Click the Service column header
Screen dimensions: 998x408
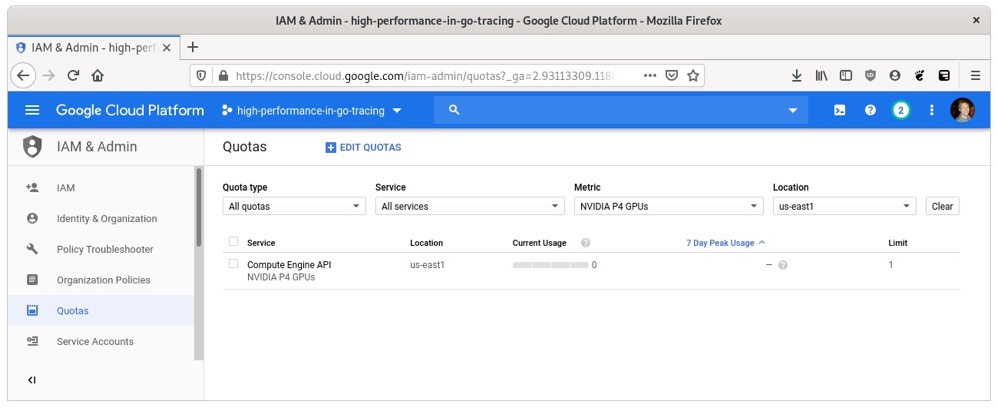(x=261, y=243)
